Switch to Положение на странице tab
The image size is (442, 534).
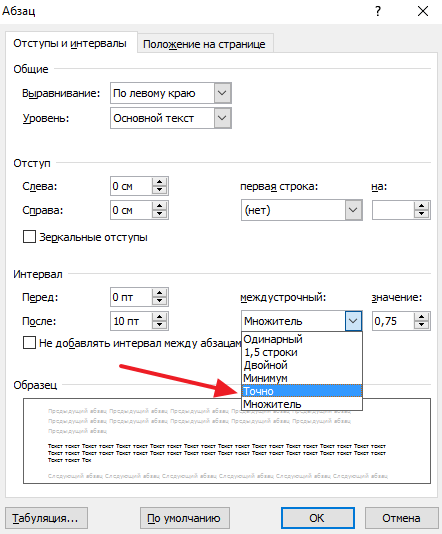pos(204,44)
